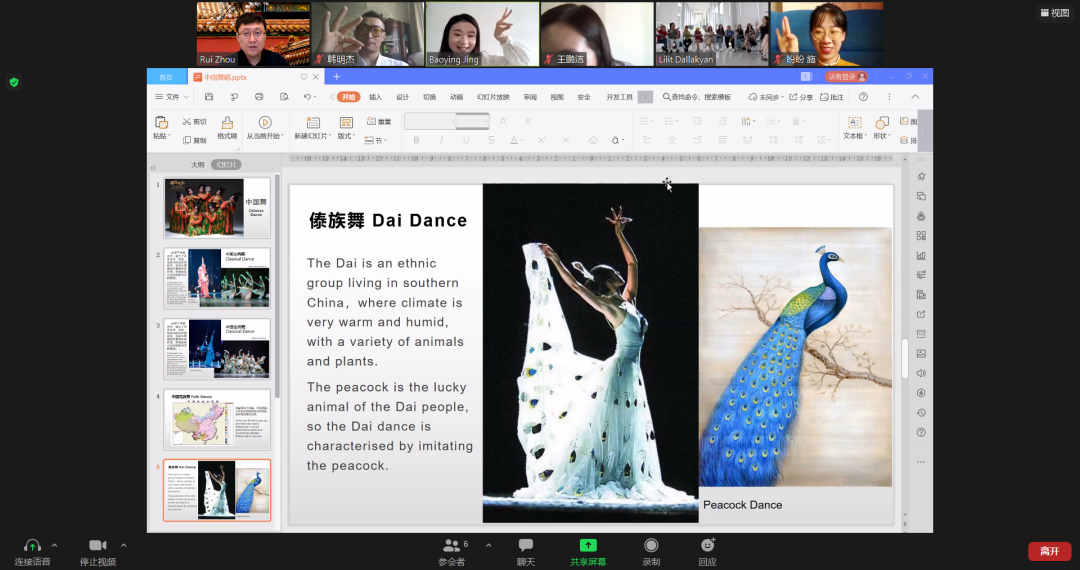
Task: Open the Design (设计) ribbon tab
Action: point(402,97)
